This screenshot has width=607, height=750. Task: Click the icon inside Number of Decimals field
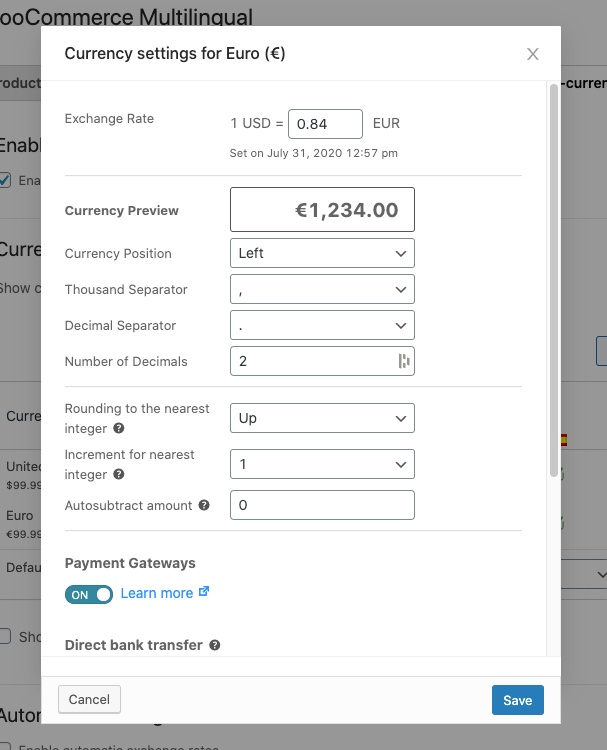pyautogui.click(x=404, y=361)
